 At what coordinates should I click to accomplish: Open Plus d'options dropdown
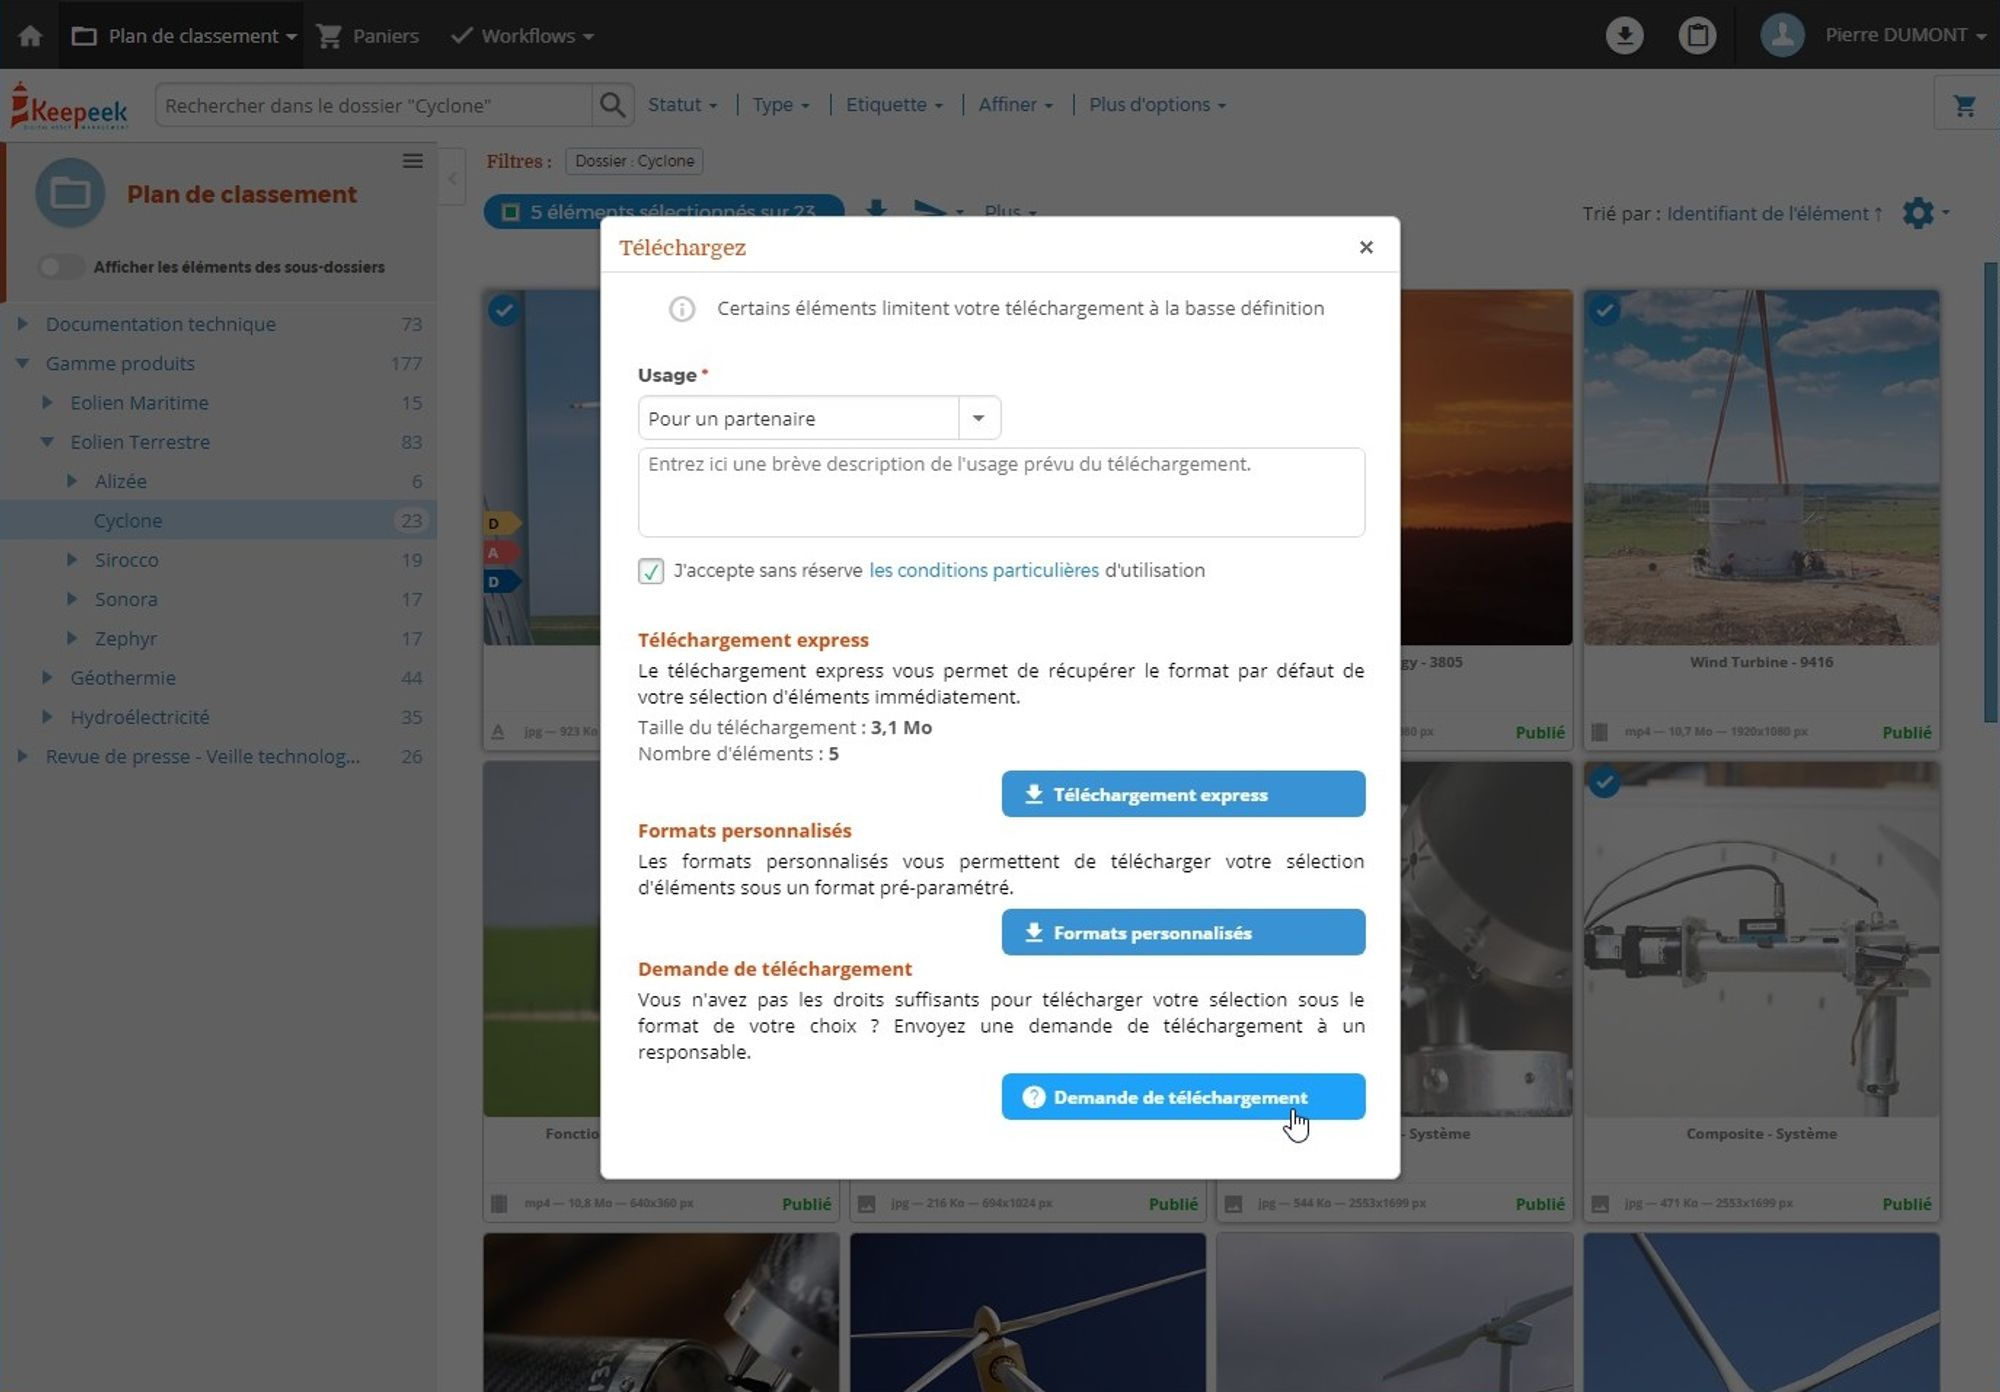pyautogui.click(x=1157, y=105)
